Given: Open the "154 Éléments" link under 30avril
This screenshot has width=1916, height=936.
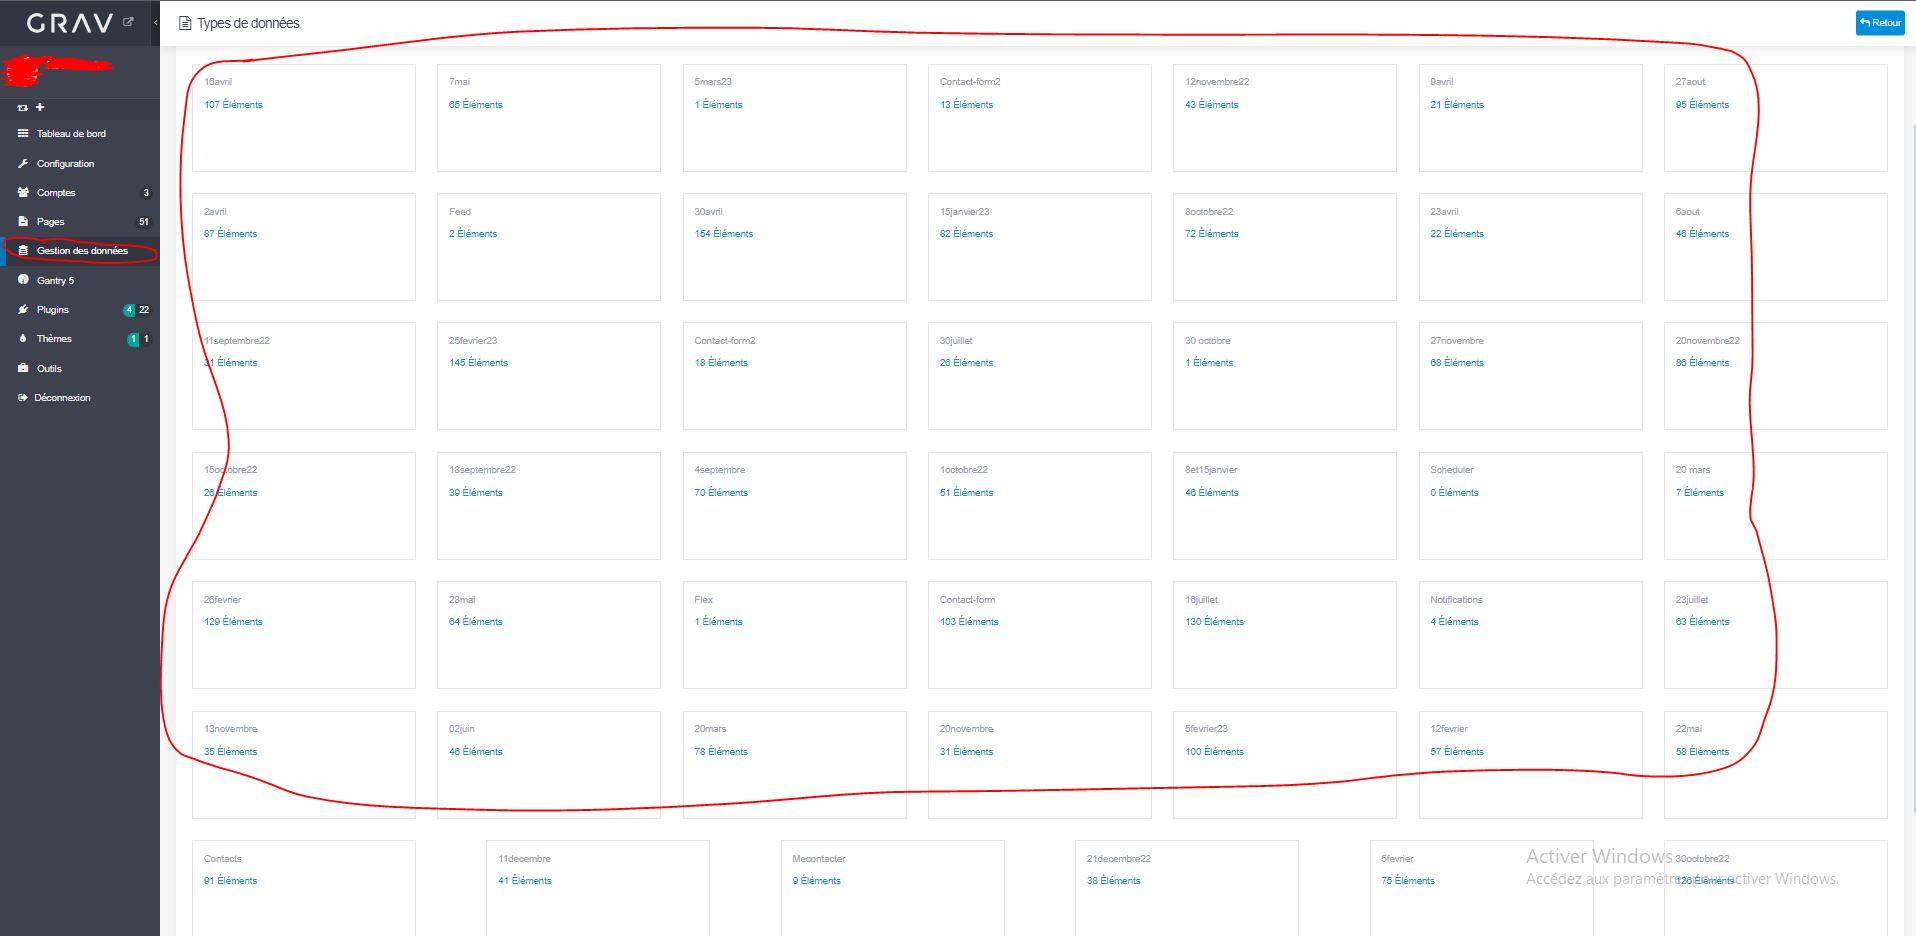Looking at the screenshot, I should [x=724, y=233].
